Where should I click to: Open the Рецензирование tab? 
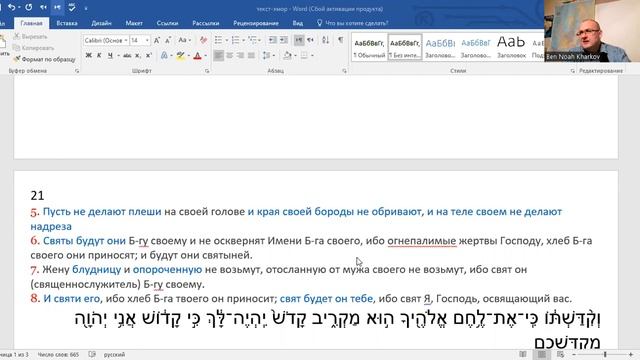[x=256, y=23]
